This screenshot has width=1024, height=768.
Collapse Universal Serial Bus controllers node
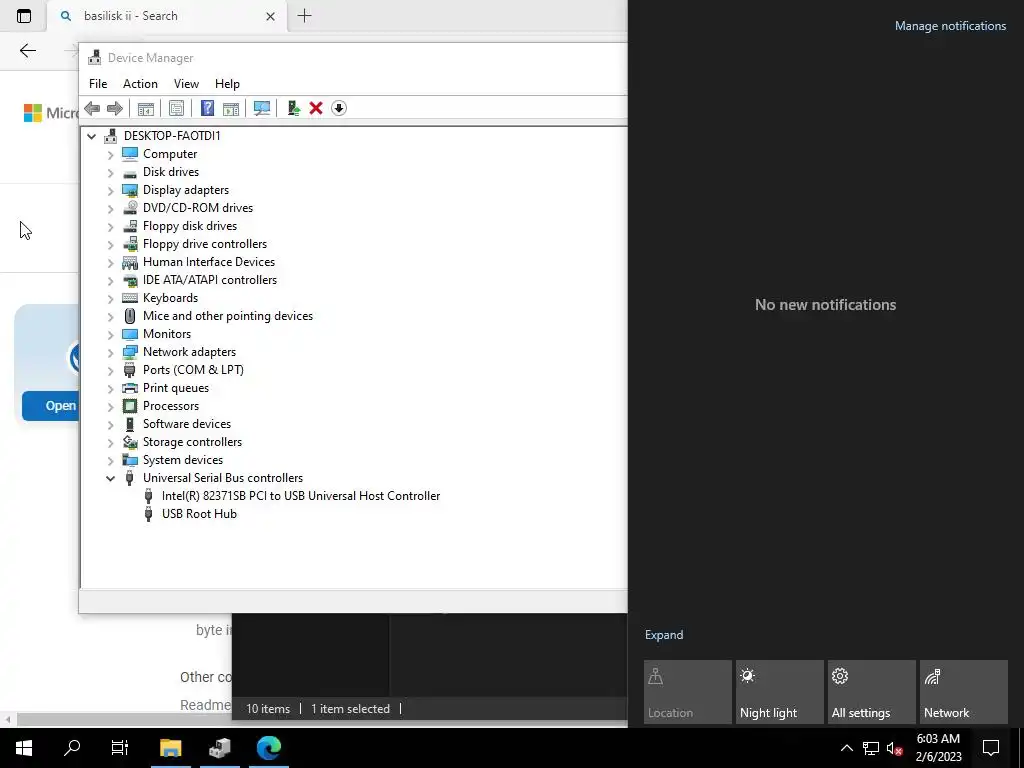[110, 478]
